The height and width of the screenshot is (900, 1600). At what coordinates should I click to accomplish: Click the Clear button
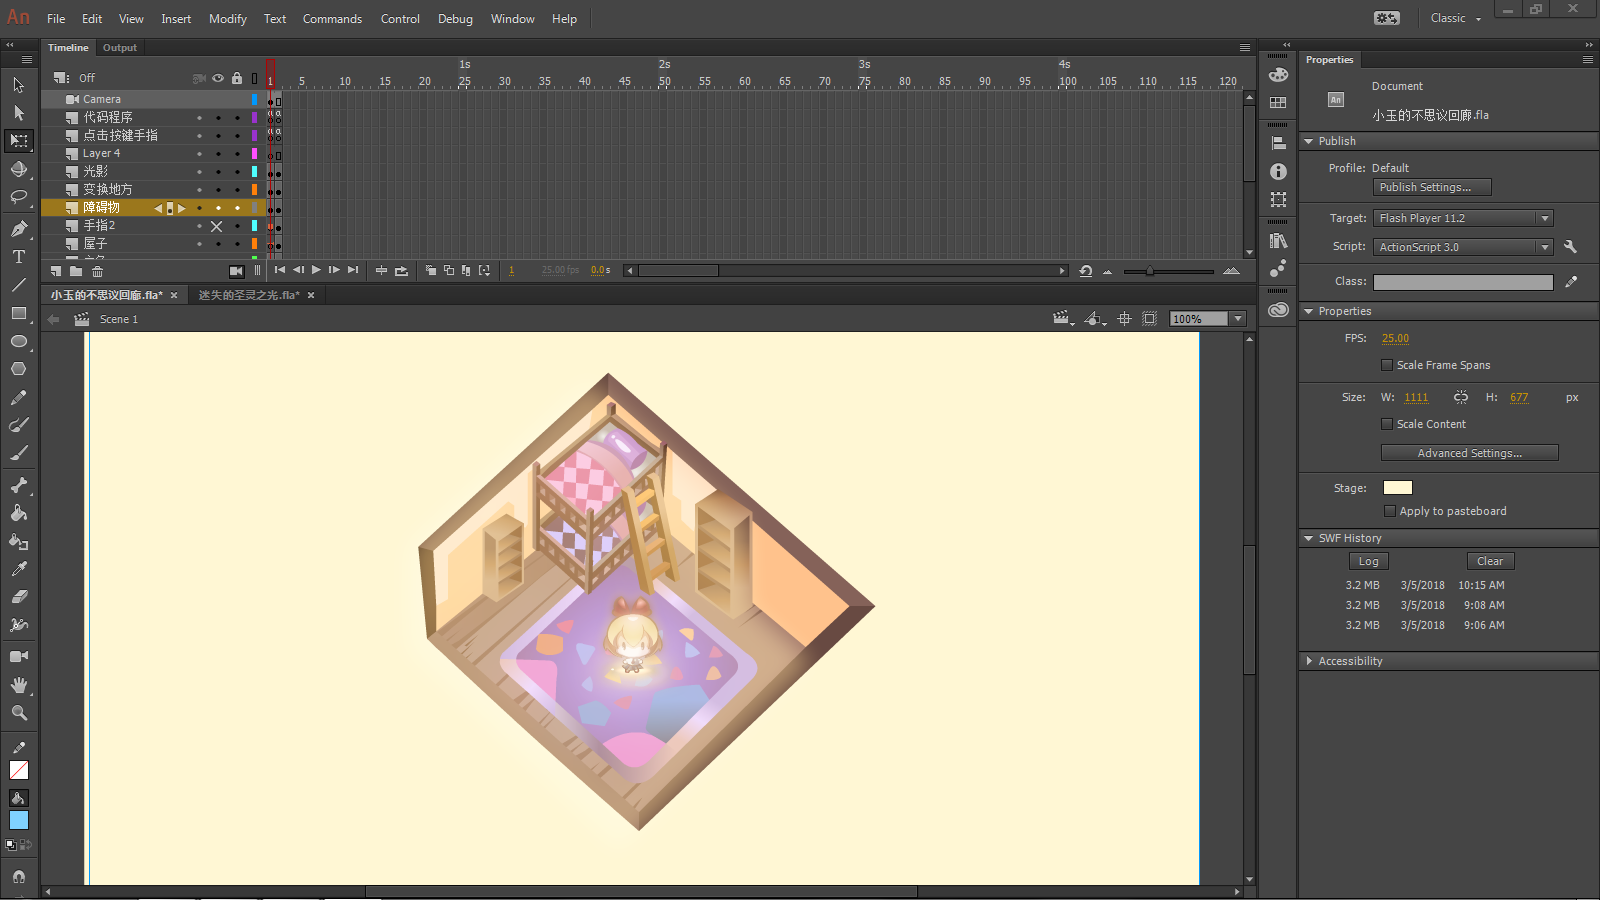1490,561
